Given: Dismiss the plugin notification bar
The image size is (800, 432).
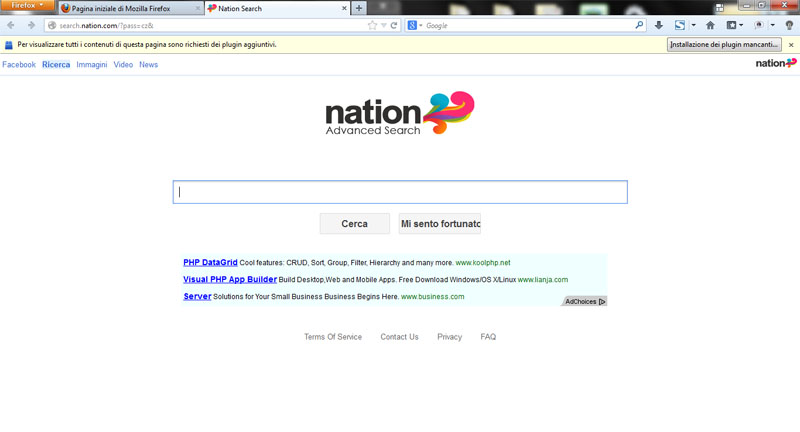Looking at the screenshot, I should 791,45.
